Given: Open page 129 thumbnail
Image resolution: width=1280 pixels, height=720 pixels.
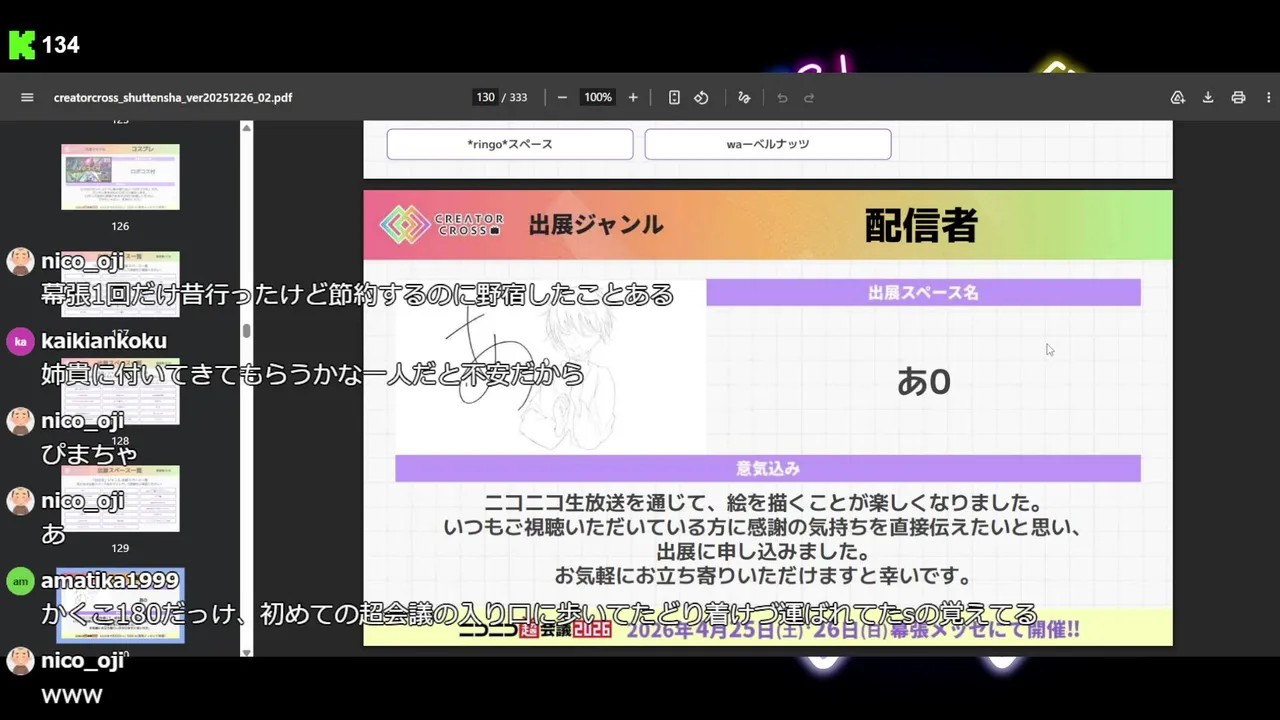Looking at the screenshot, I should click(120, 499).
